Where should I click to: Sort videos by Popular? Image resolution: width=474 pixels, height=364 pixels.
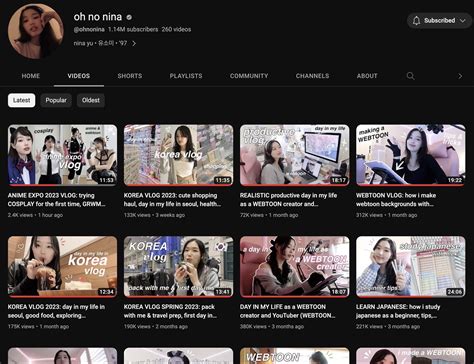pyautogui.click(x=56, y=100)
